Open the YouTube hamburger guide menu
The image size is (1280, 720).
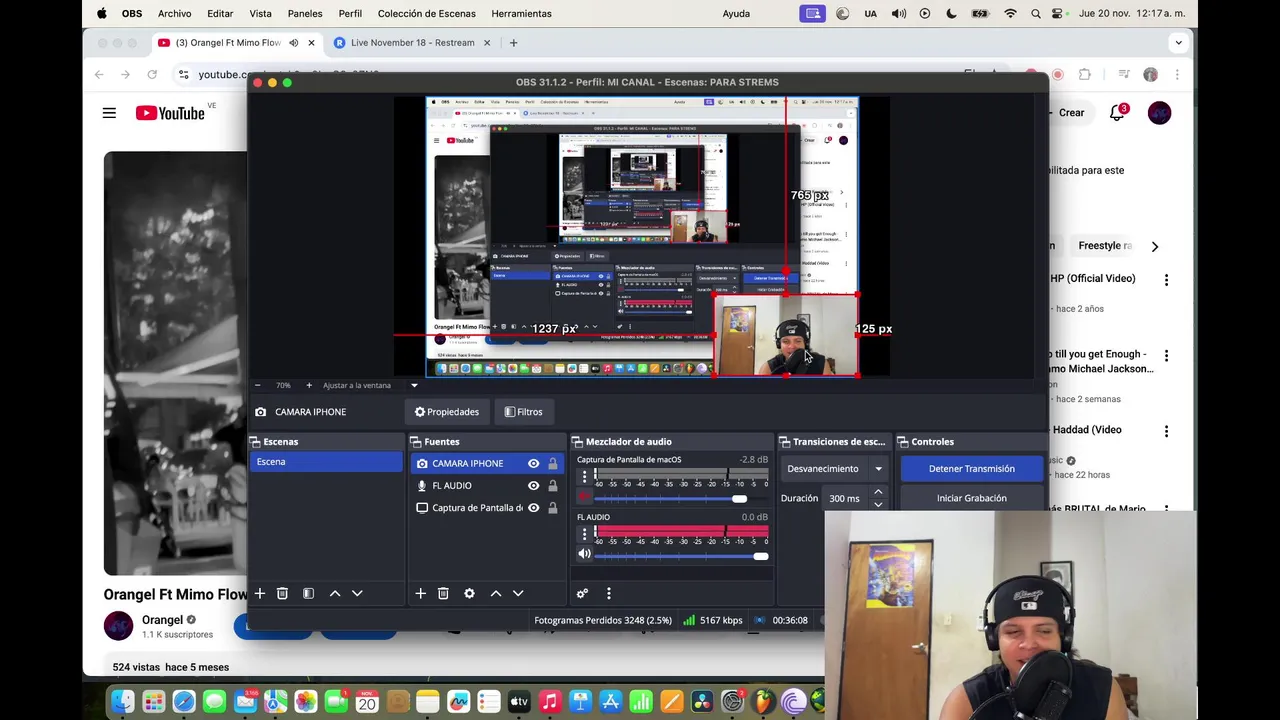(109, 113)
